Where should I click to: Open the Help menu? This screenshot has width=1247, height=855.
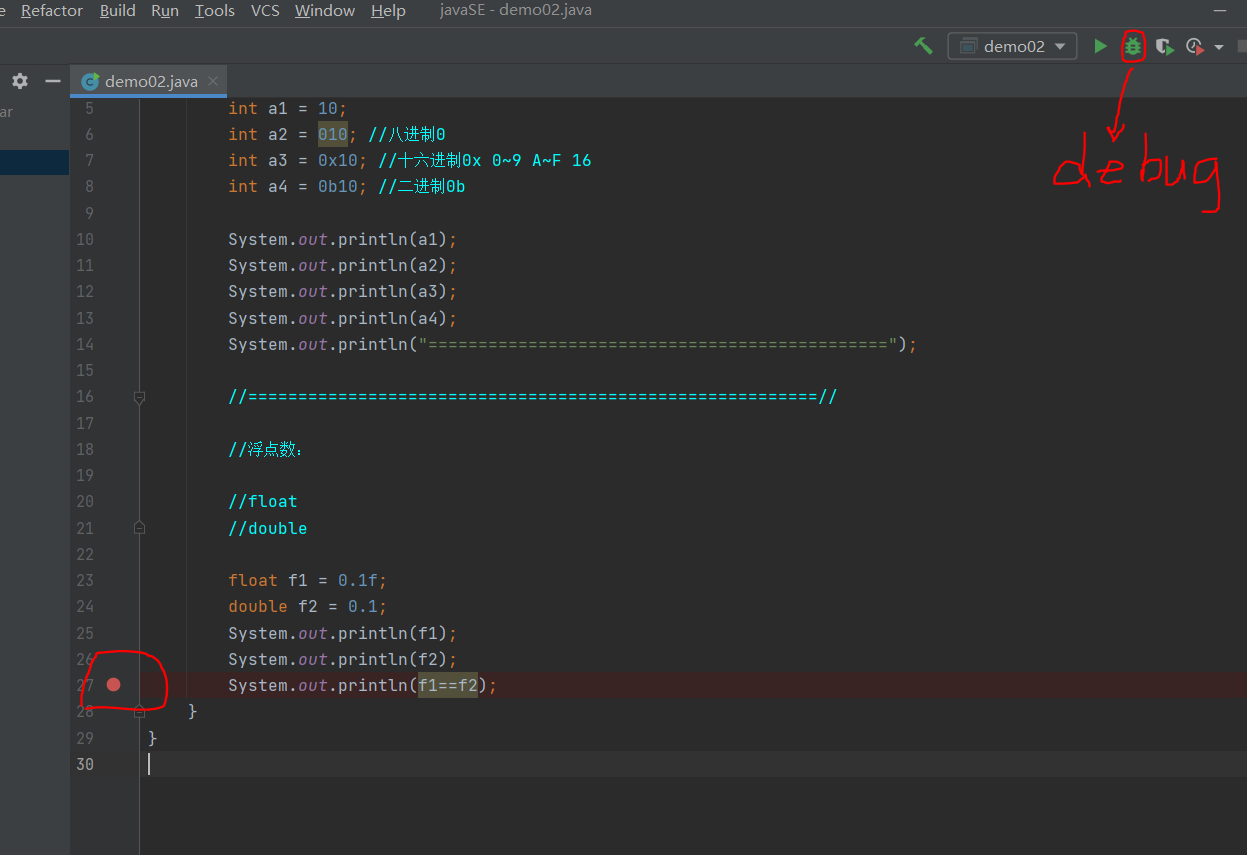click(x=388, y=11)
